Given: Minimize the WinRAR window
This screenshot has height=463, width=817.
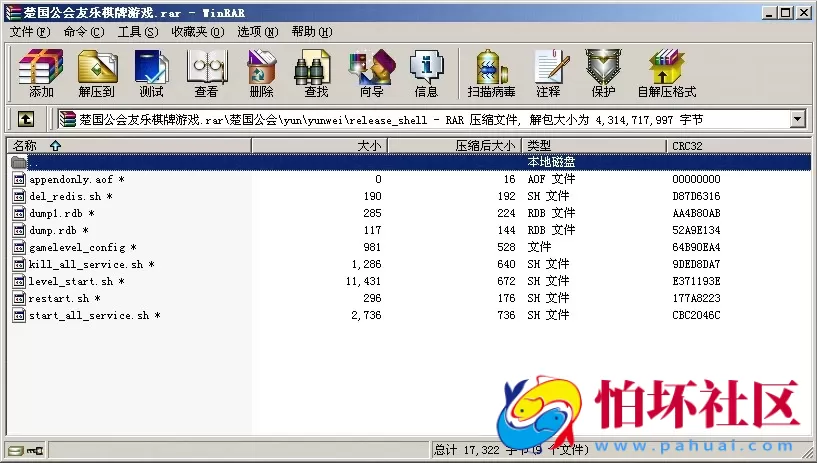Looking at the screenshot, I should click(769, 12).
